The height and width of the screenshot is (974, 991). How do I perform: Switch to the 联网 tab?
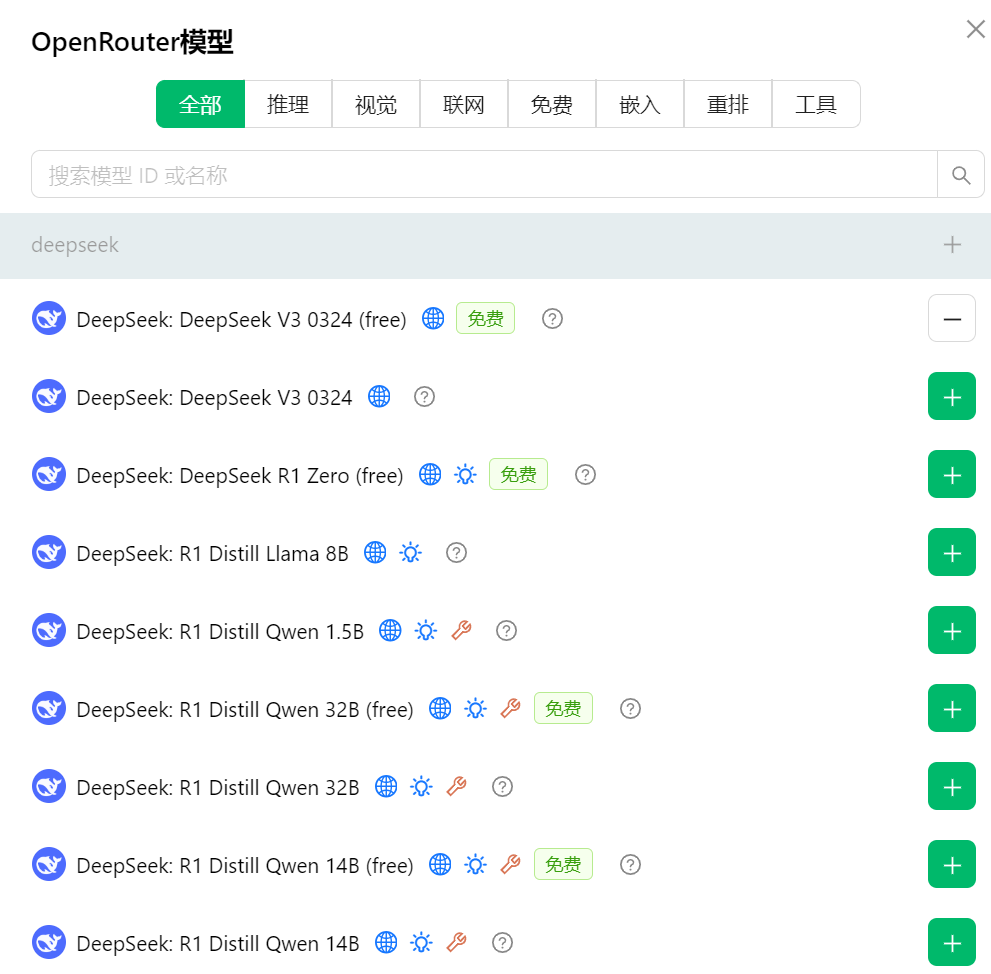coord(464,104)
